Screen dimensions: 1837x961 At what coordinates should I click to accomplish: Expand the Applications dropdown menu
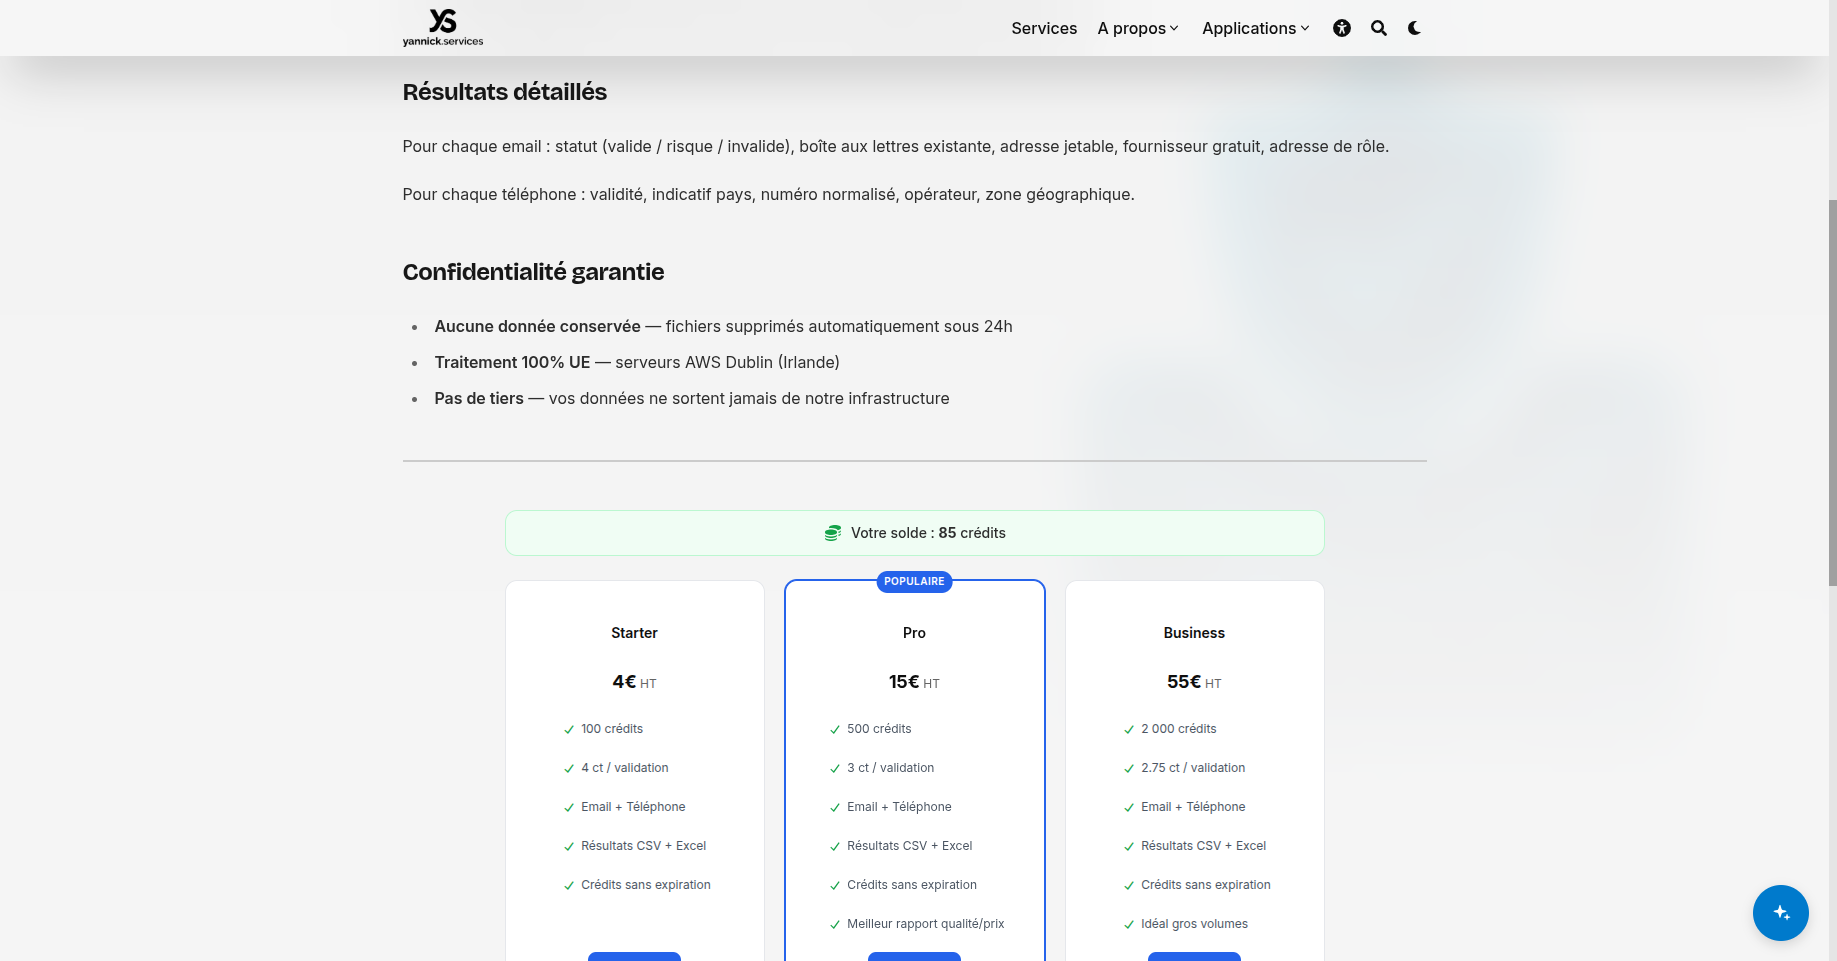pos(1256,28)
